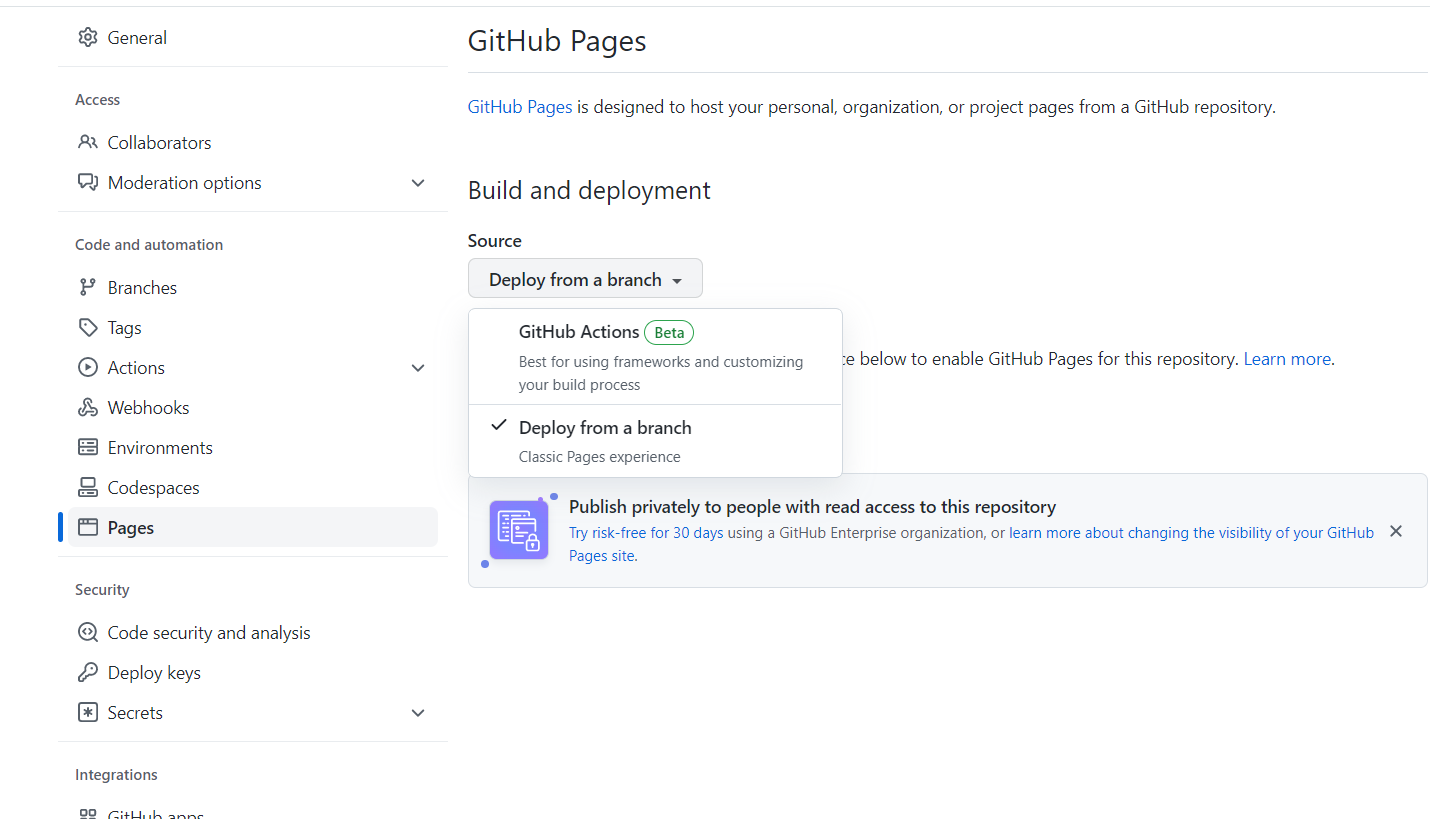Click the Webhooks icon in sidebar
Image resolution: width=1430 pixels, height=819 pixels.
click(x=88, y=408)
